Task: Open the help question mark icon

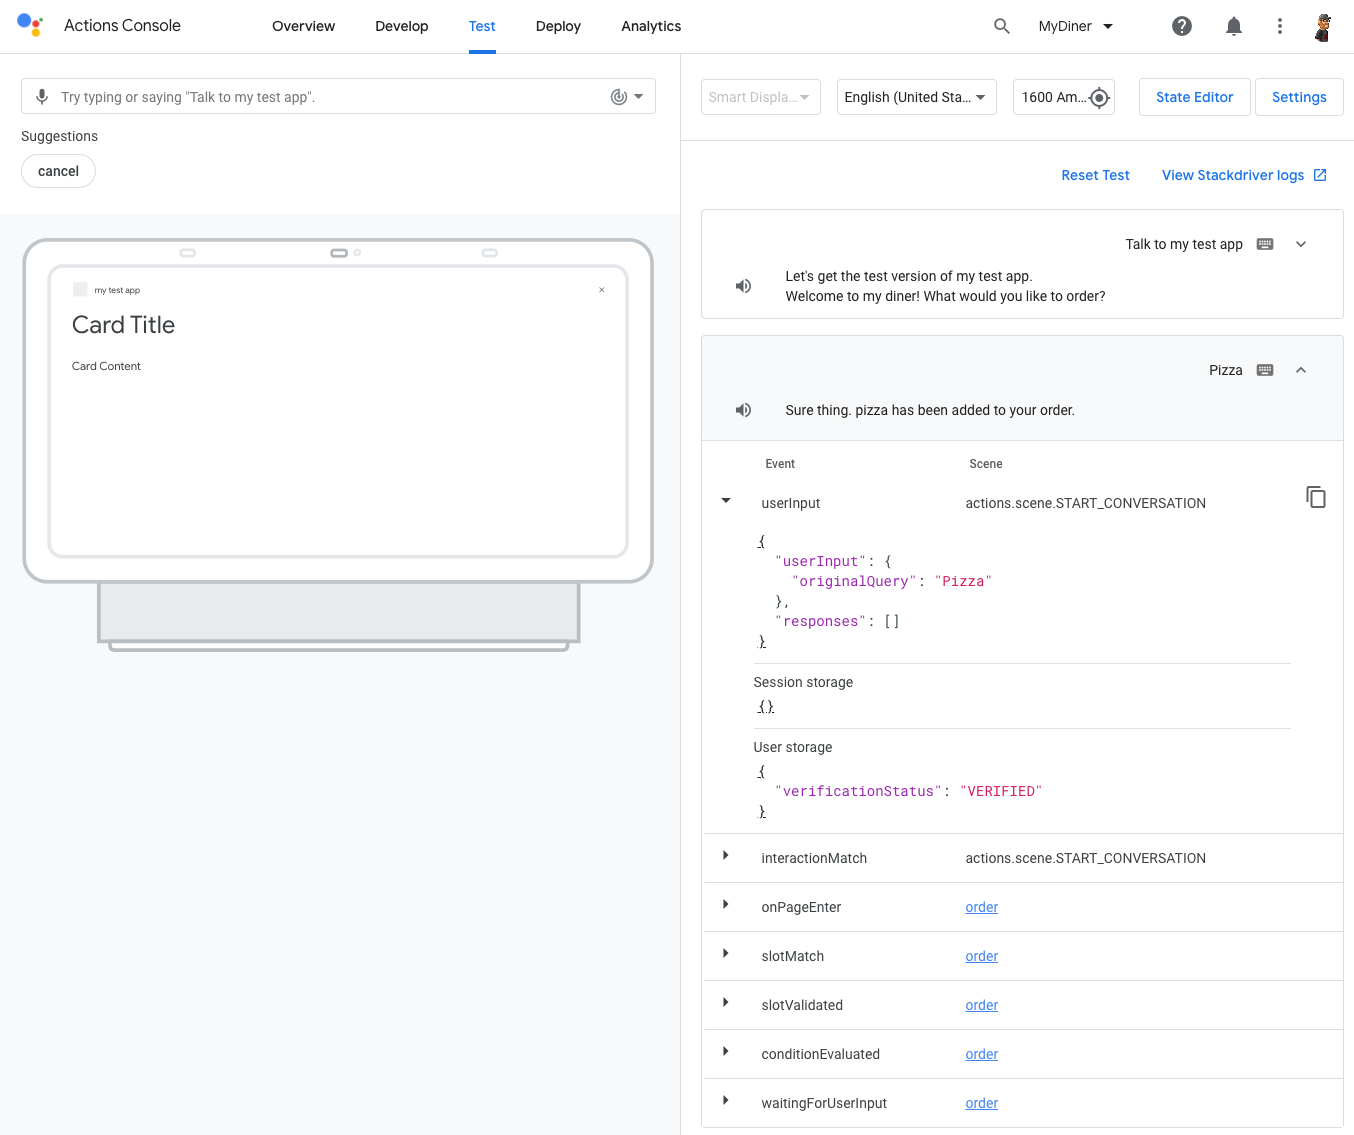Action: pyautogui.click(x=1182, y=26)
